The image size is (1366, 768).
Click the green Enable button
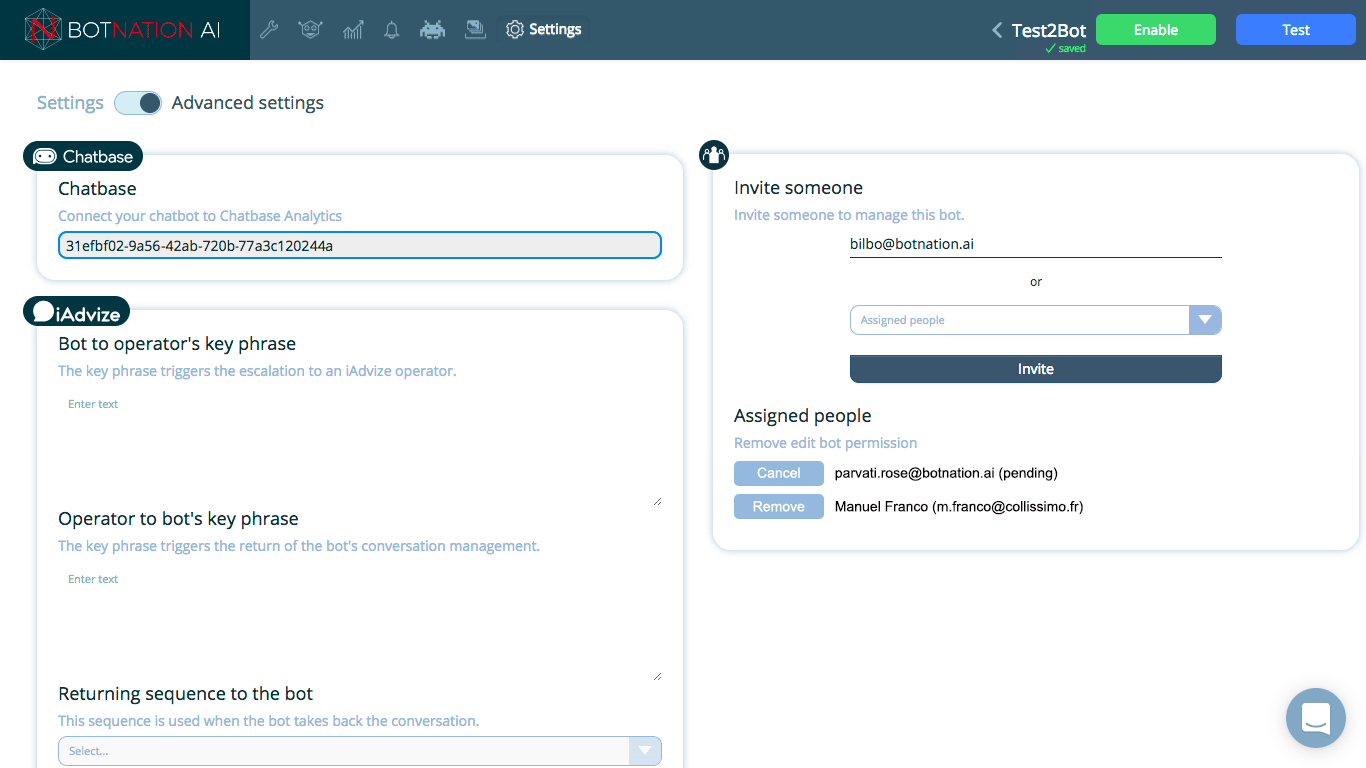pos(1155,30)
